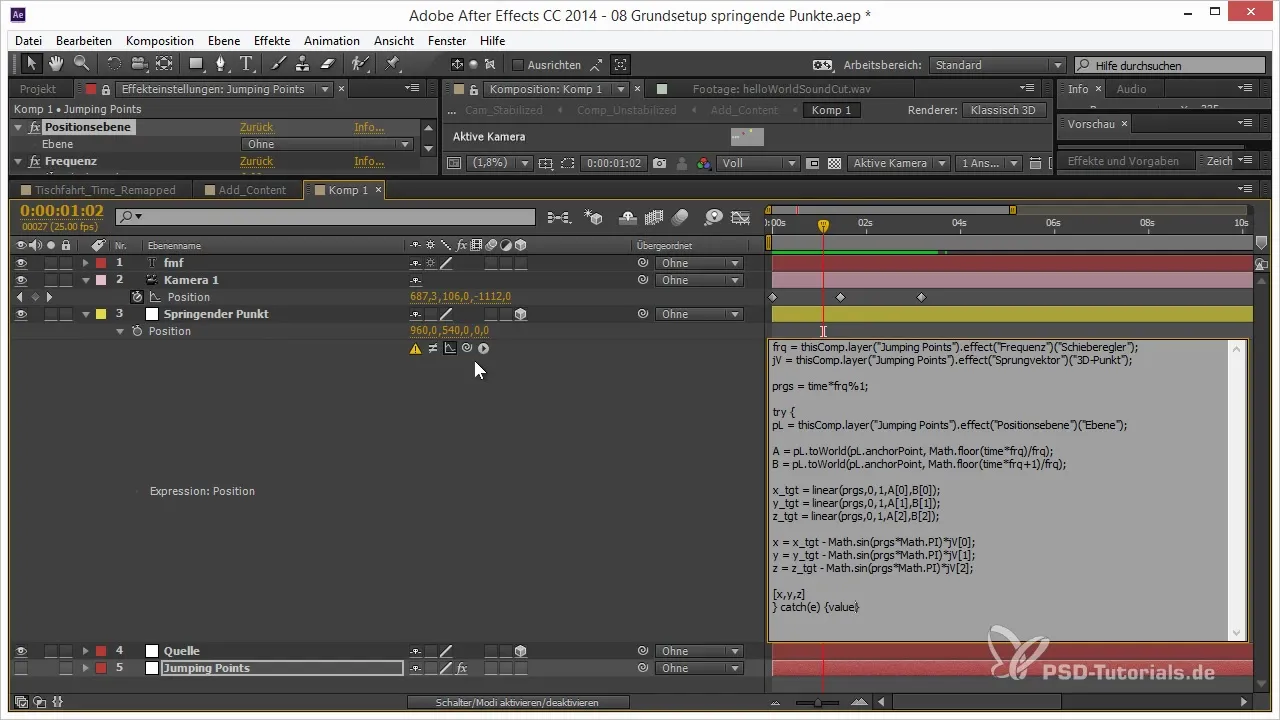The image size is (1280, 720).
Task: Click the expression warning triangle icon
Action: 415,349
